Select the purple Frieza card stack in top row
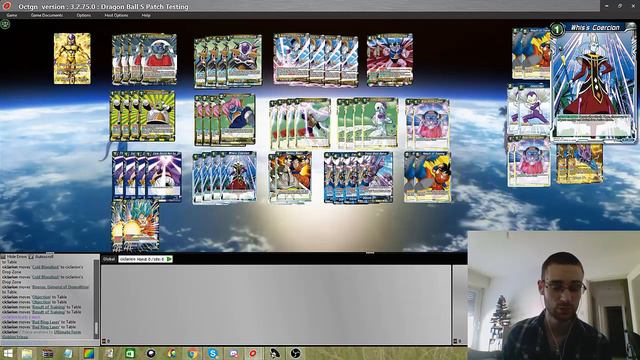Screen dimensions: 640x360 (228, 61)
